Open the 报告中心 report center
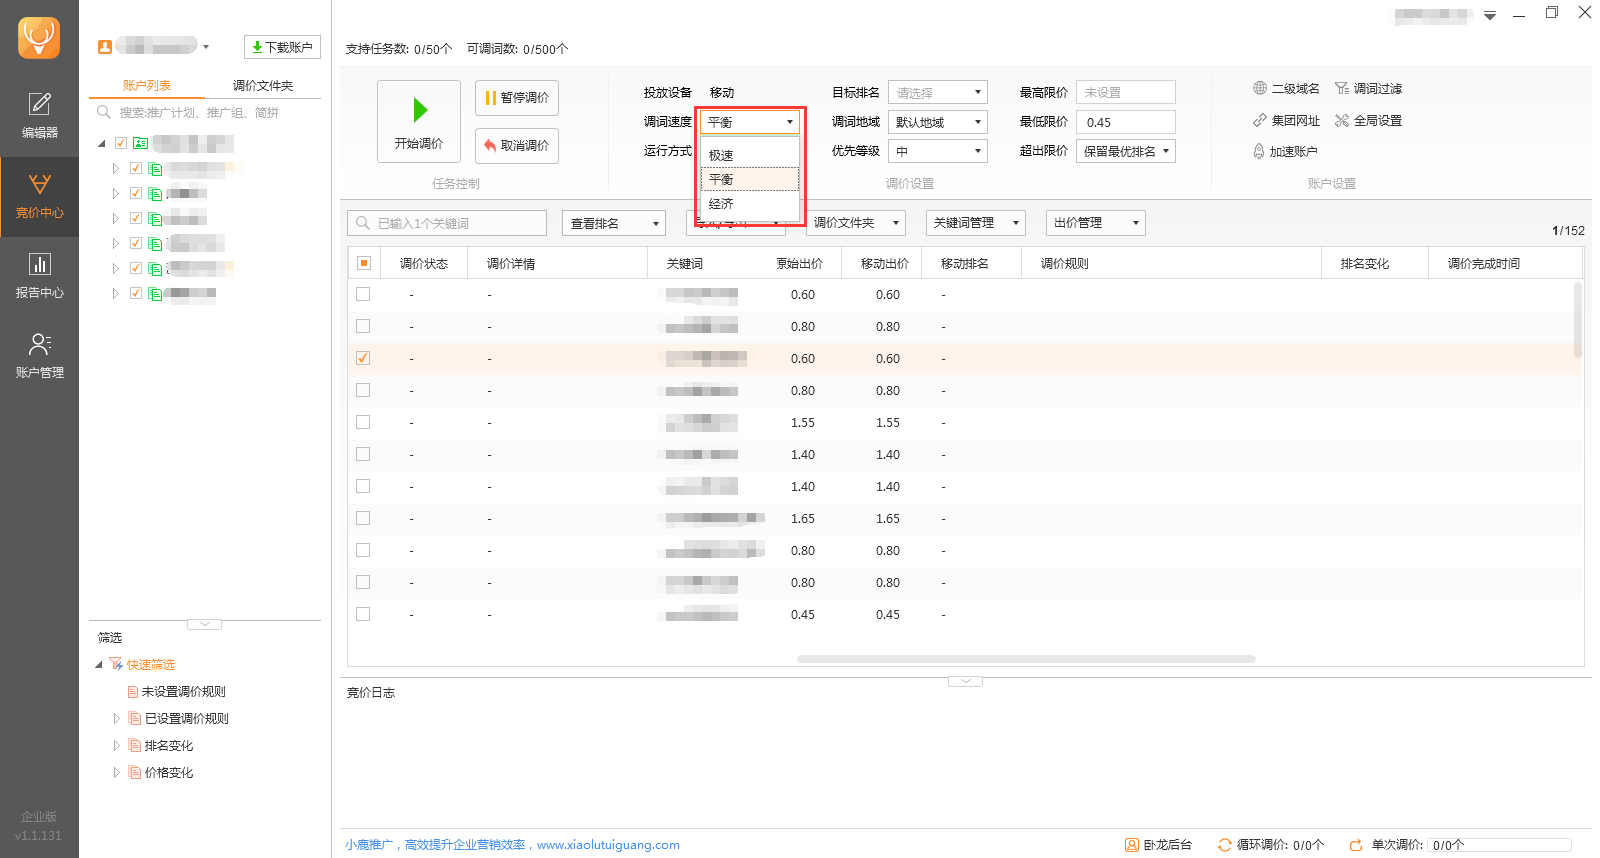 [39, 277]
